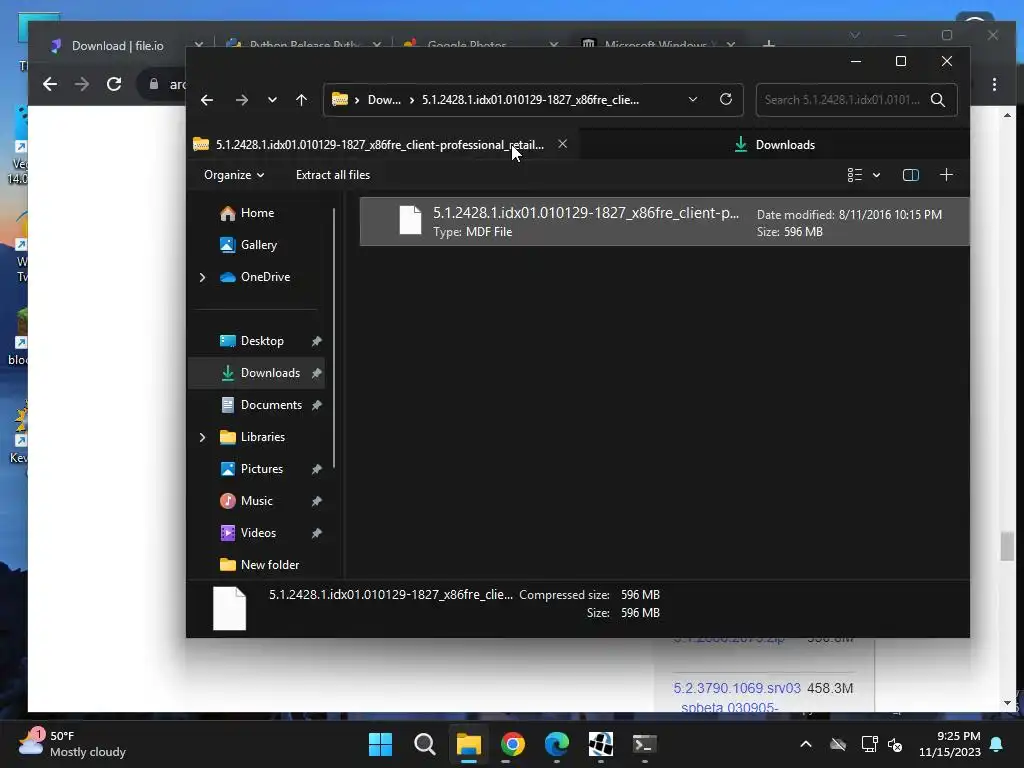Screen dimensions: 1024x768
Task: Close the 5.1.2428.1 zip folder tab
Action: pyautogui.click(x=562, y=144)
